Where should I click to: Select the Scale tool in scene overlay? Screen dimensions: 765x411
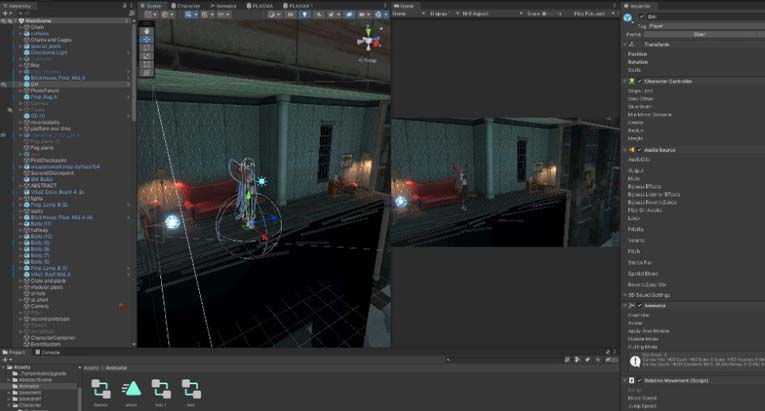147,56
